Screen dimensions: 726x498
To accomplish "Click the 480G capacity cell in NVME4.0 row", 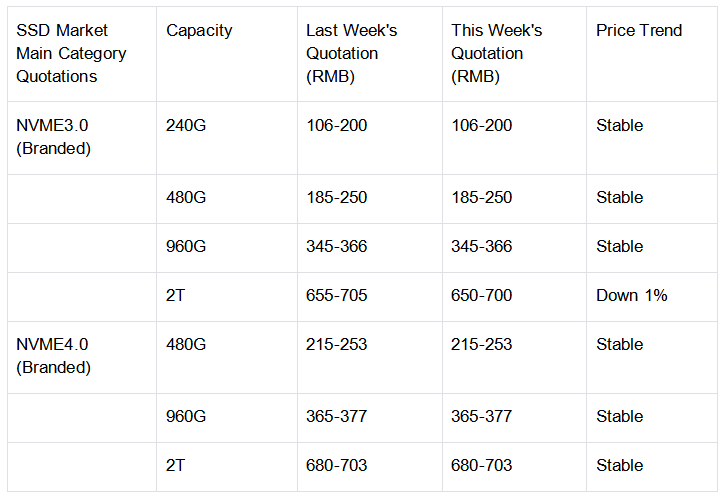I will tap(186, 345).
